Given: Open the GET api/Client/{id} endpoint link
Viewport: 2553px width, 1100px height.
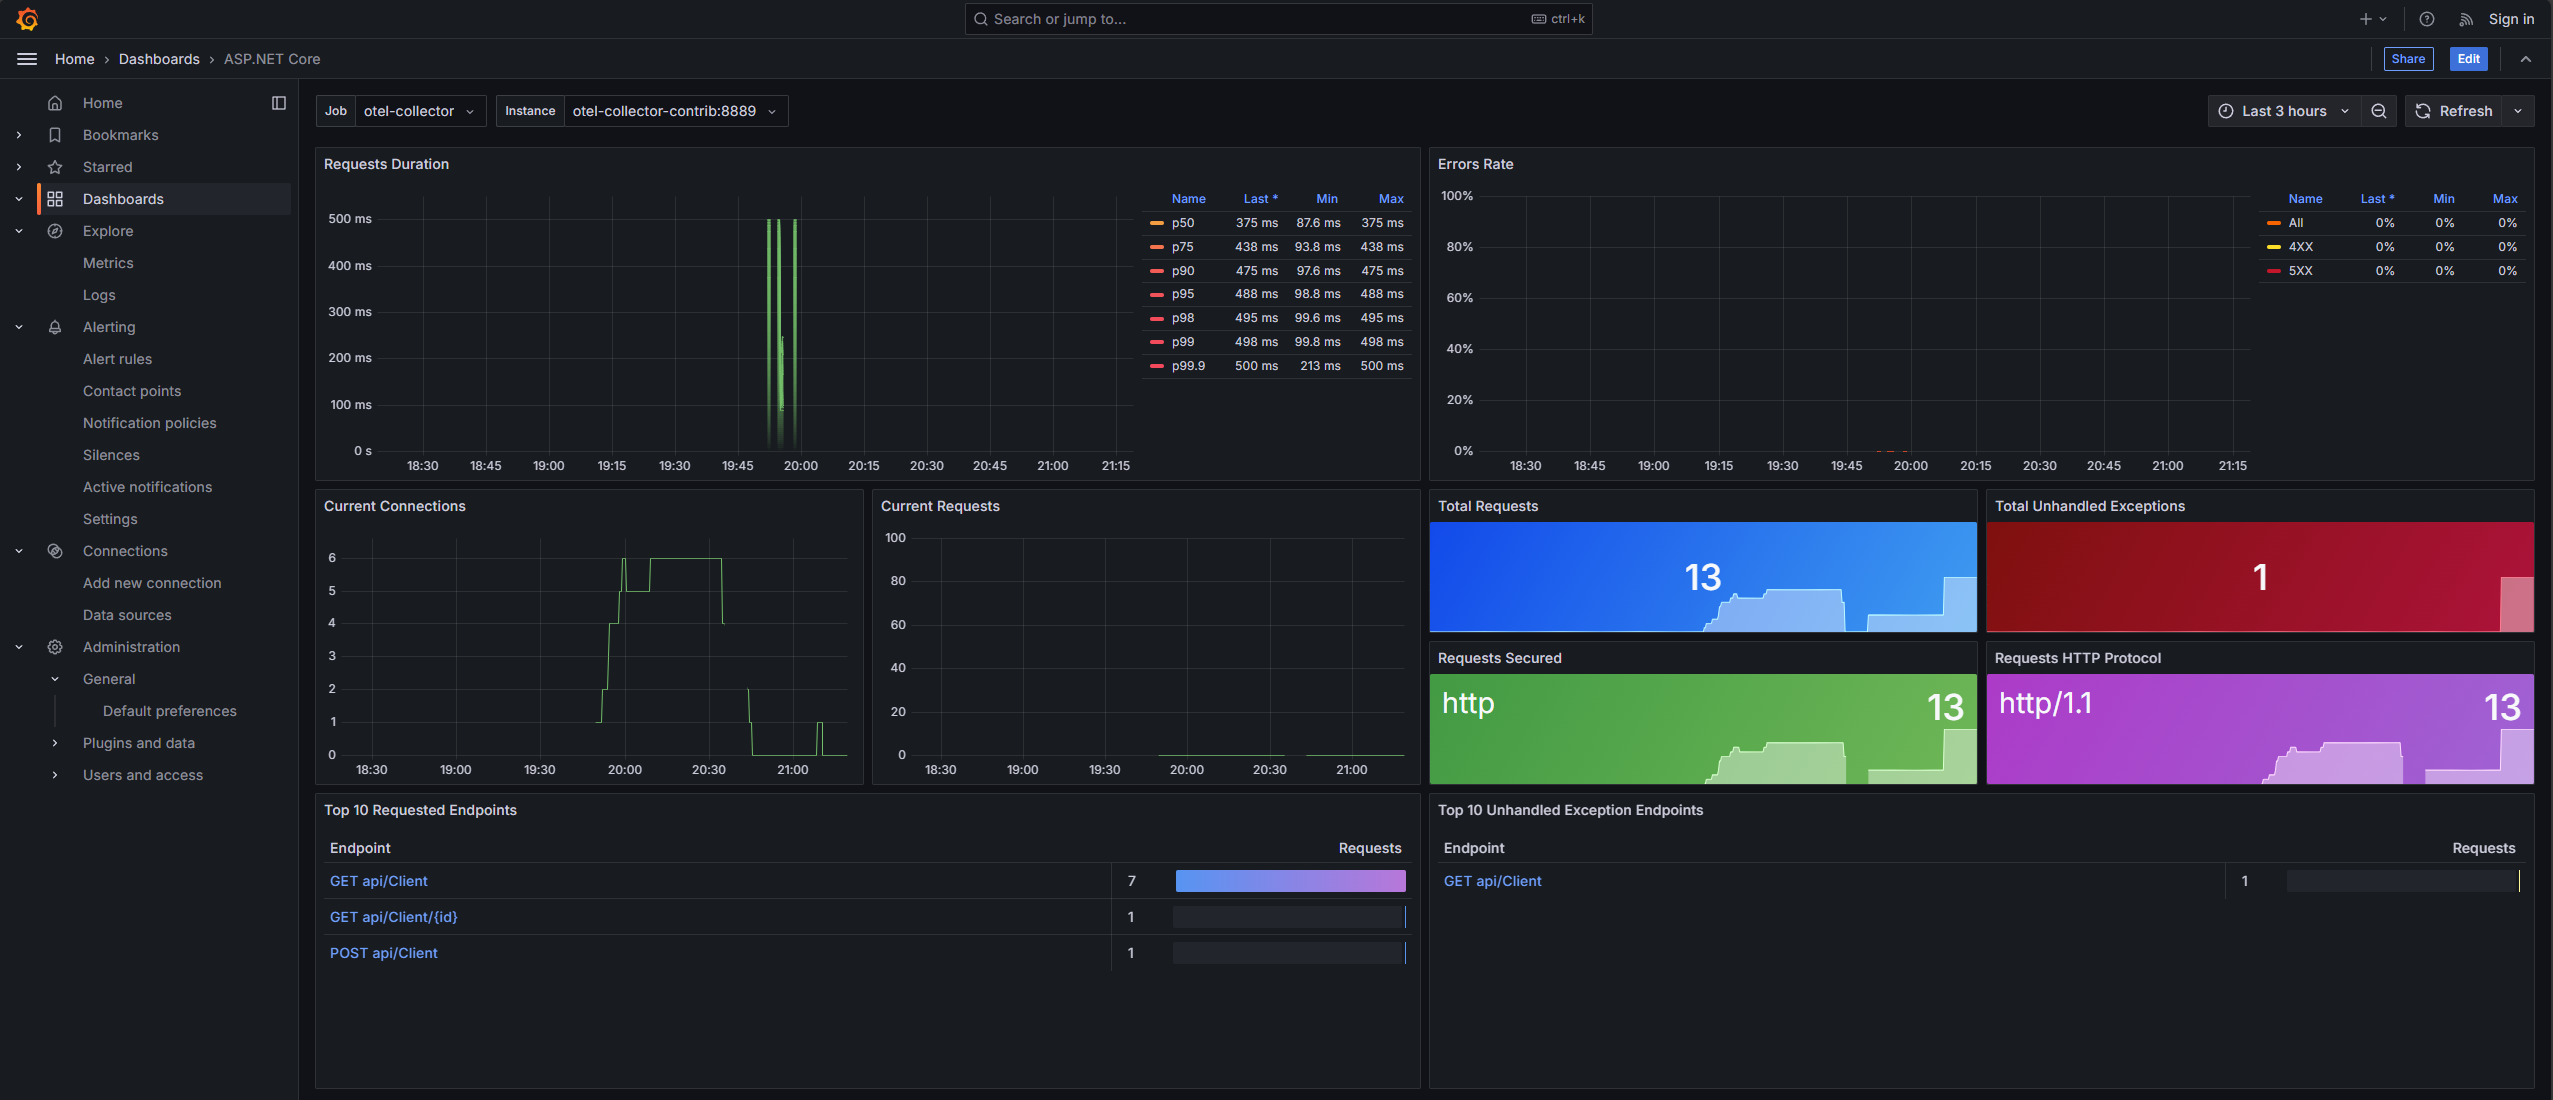Looking at the screenshot, I should 394,917.
